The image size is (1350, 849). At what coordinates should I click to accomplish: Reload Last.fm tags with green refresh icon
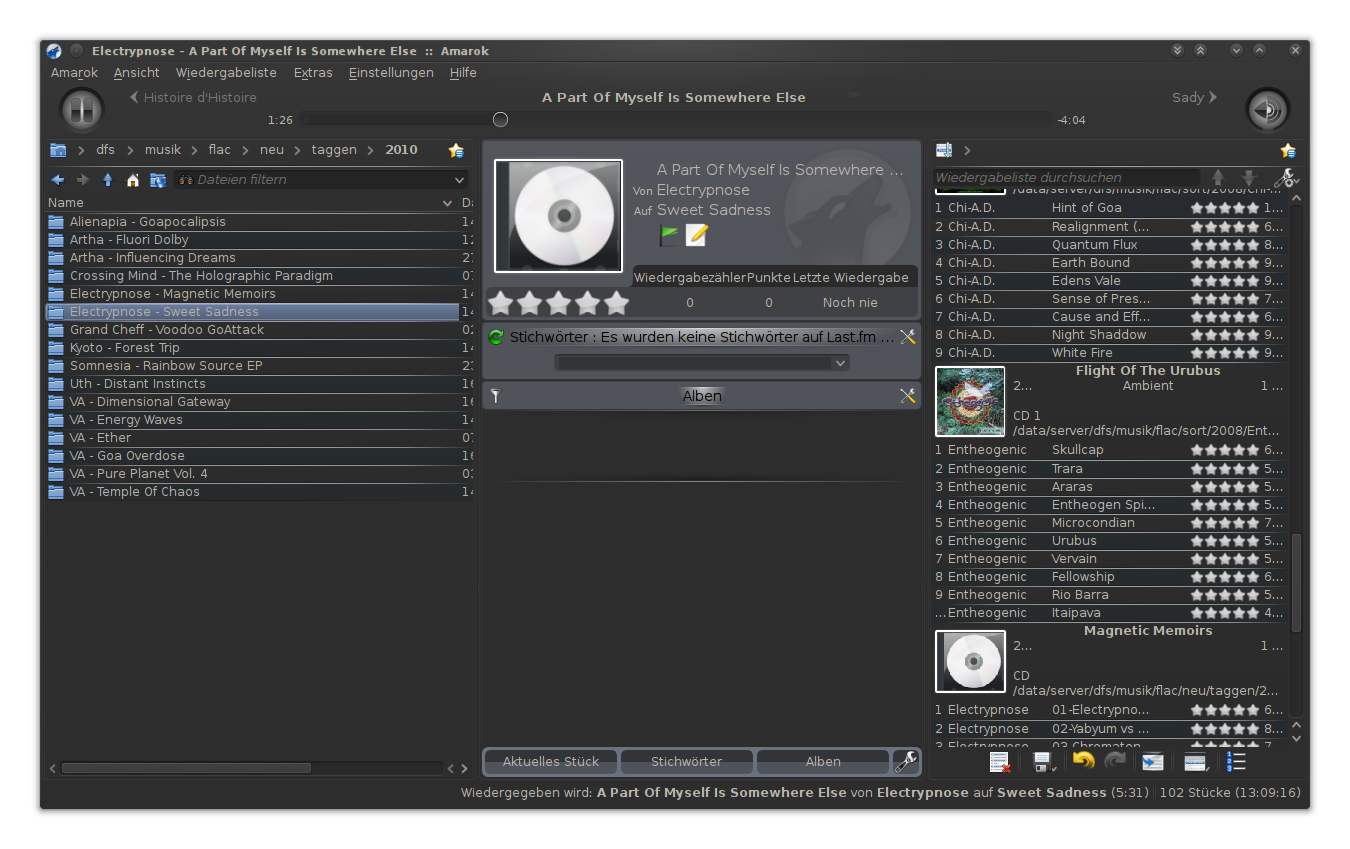(496, 337)
